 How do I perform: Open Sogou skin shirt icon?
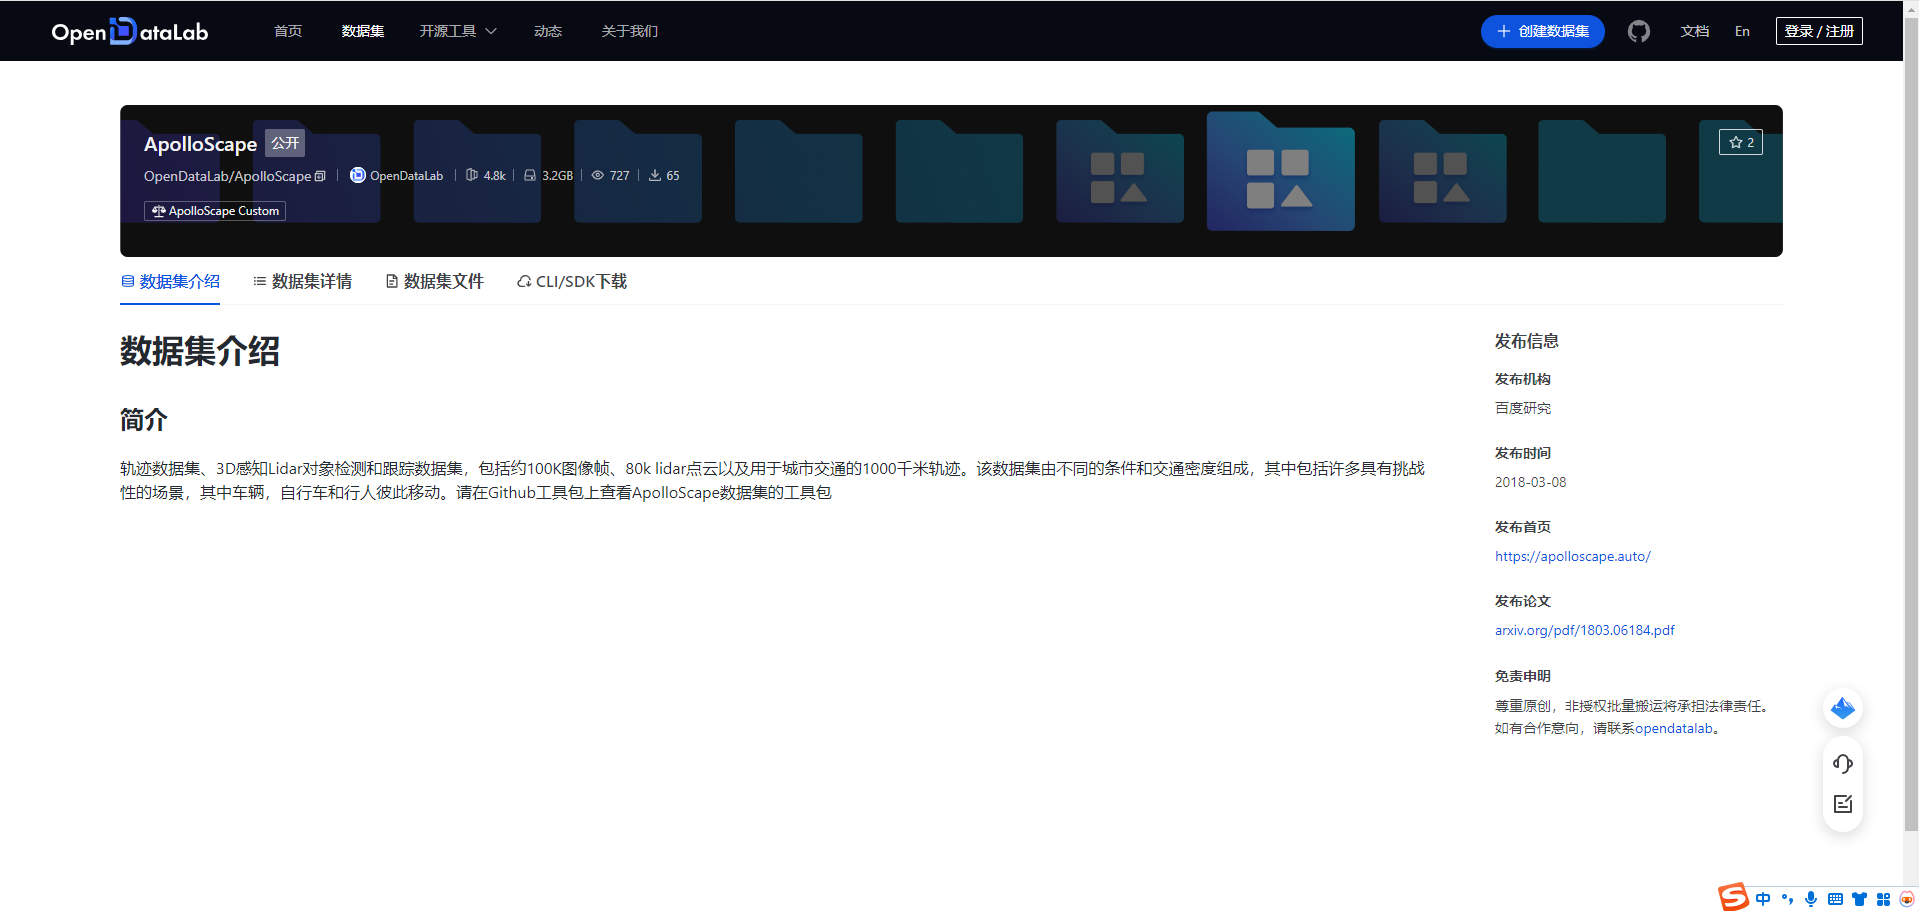click(1859, 899)
